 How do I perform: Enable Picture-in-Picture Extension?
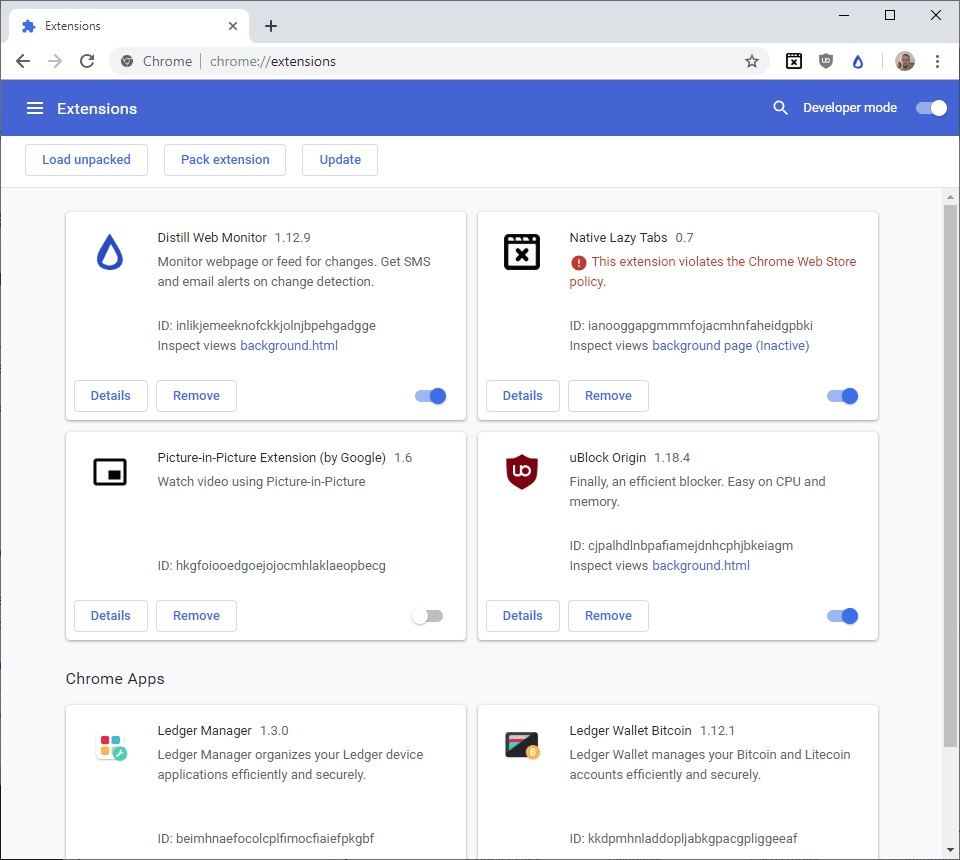(427, 616)
